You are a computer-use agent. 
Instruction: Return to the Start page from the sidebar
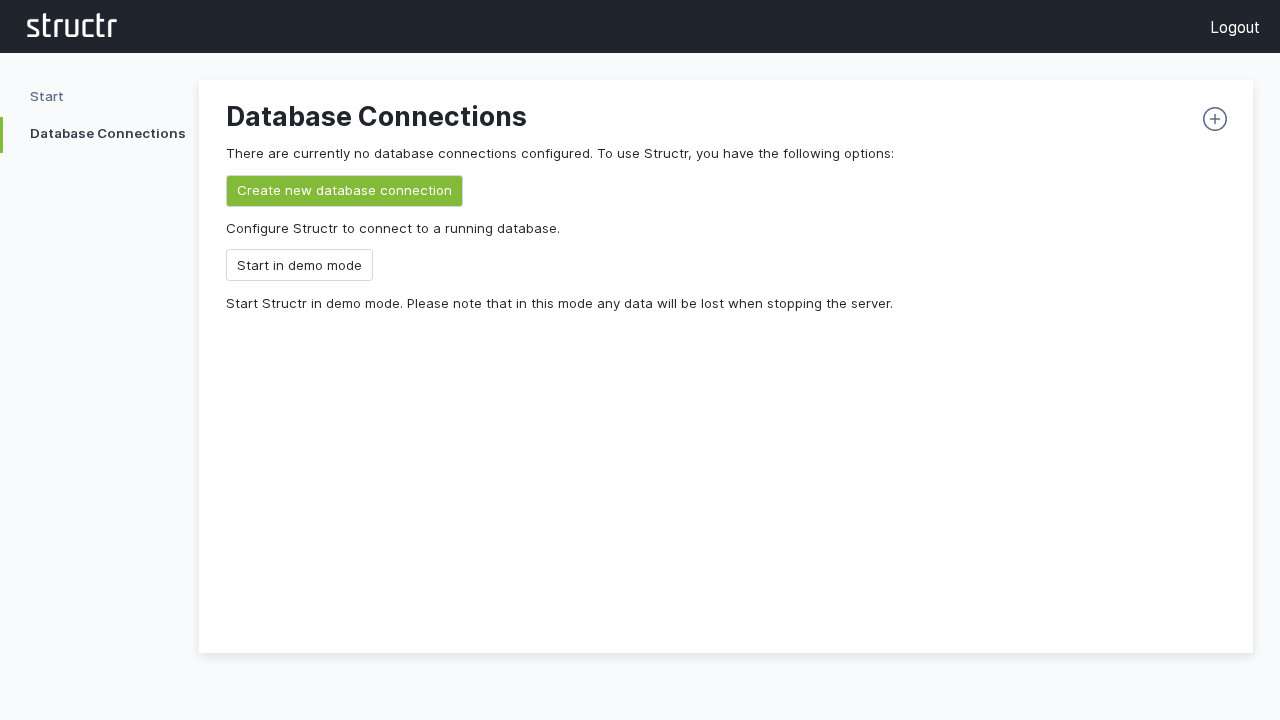point(46,96)
